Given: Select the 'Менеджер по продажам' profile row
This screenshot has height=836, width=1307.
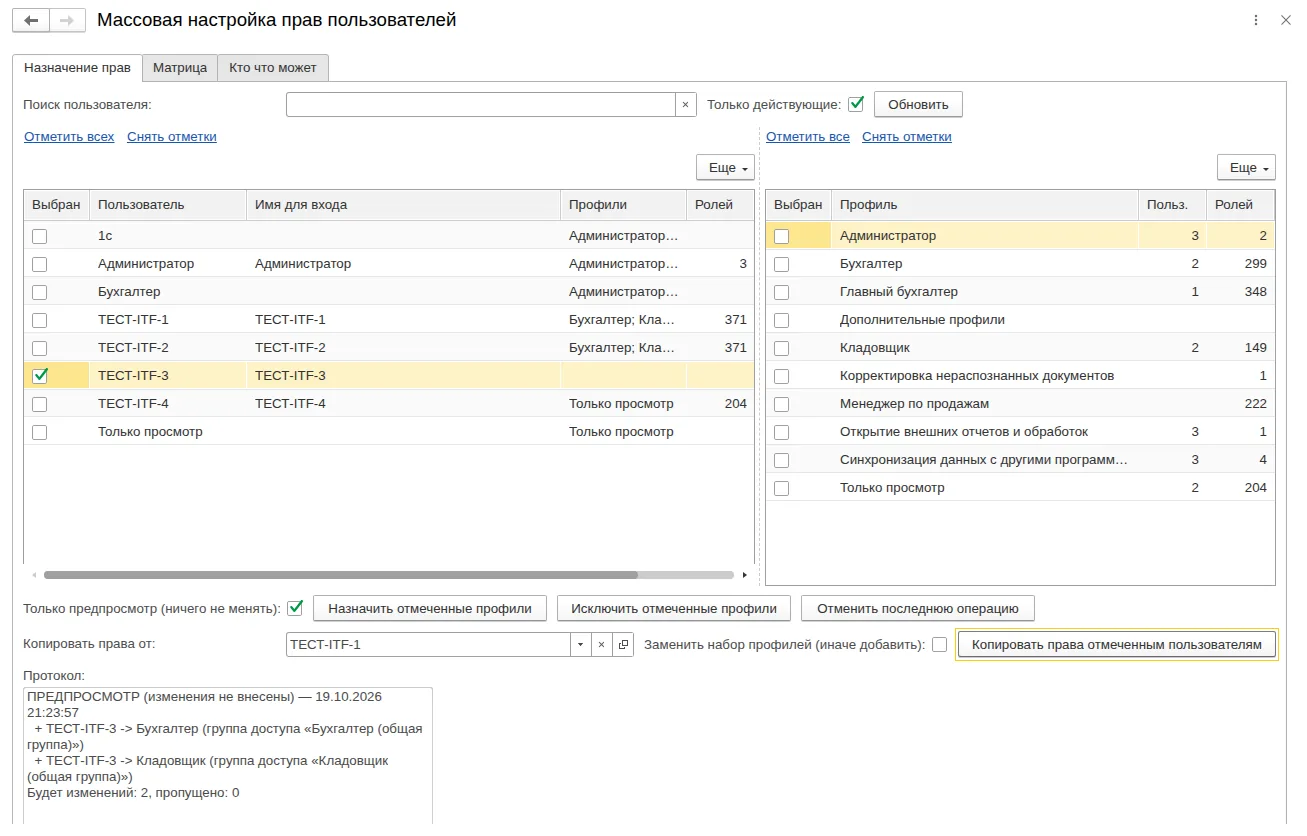Looking at the screenshot, I should coord(1020,404).
